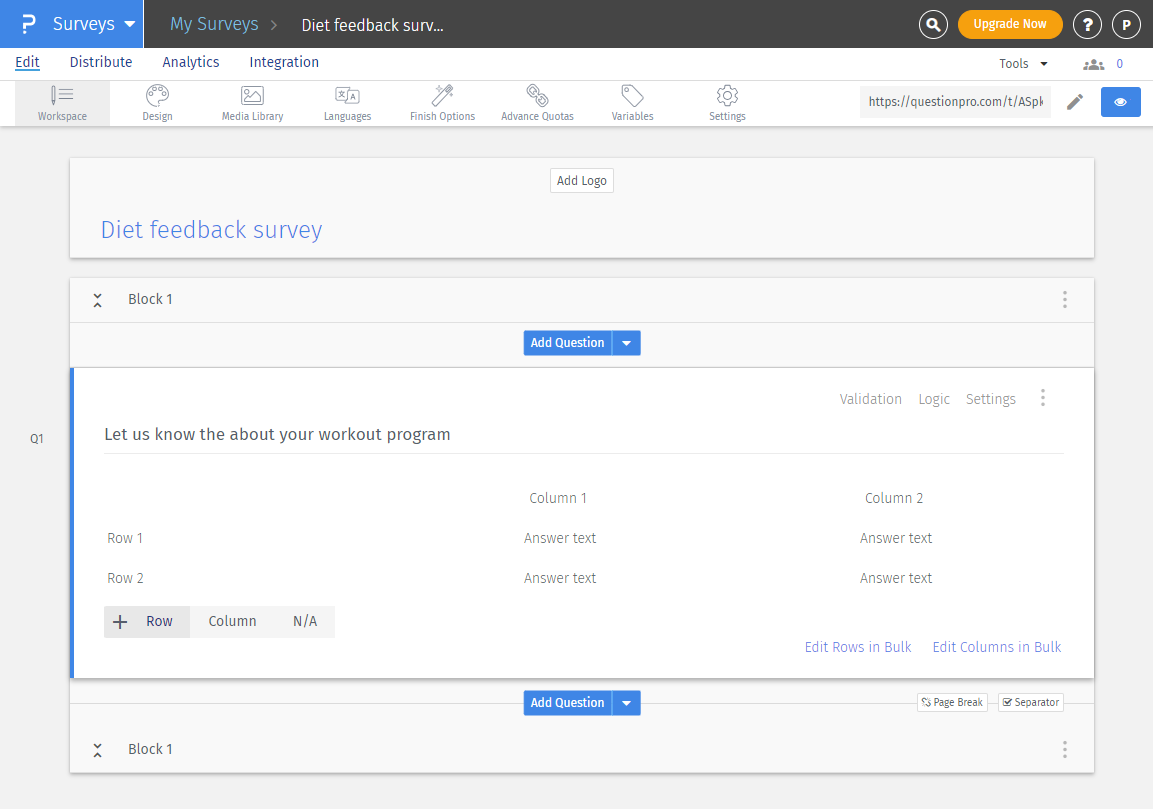Click the survey URL field
The image size is (1153, 809).
click(x=955, y=102)
